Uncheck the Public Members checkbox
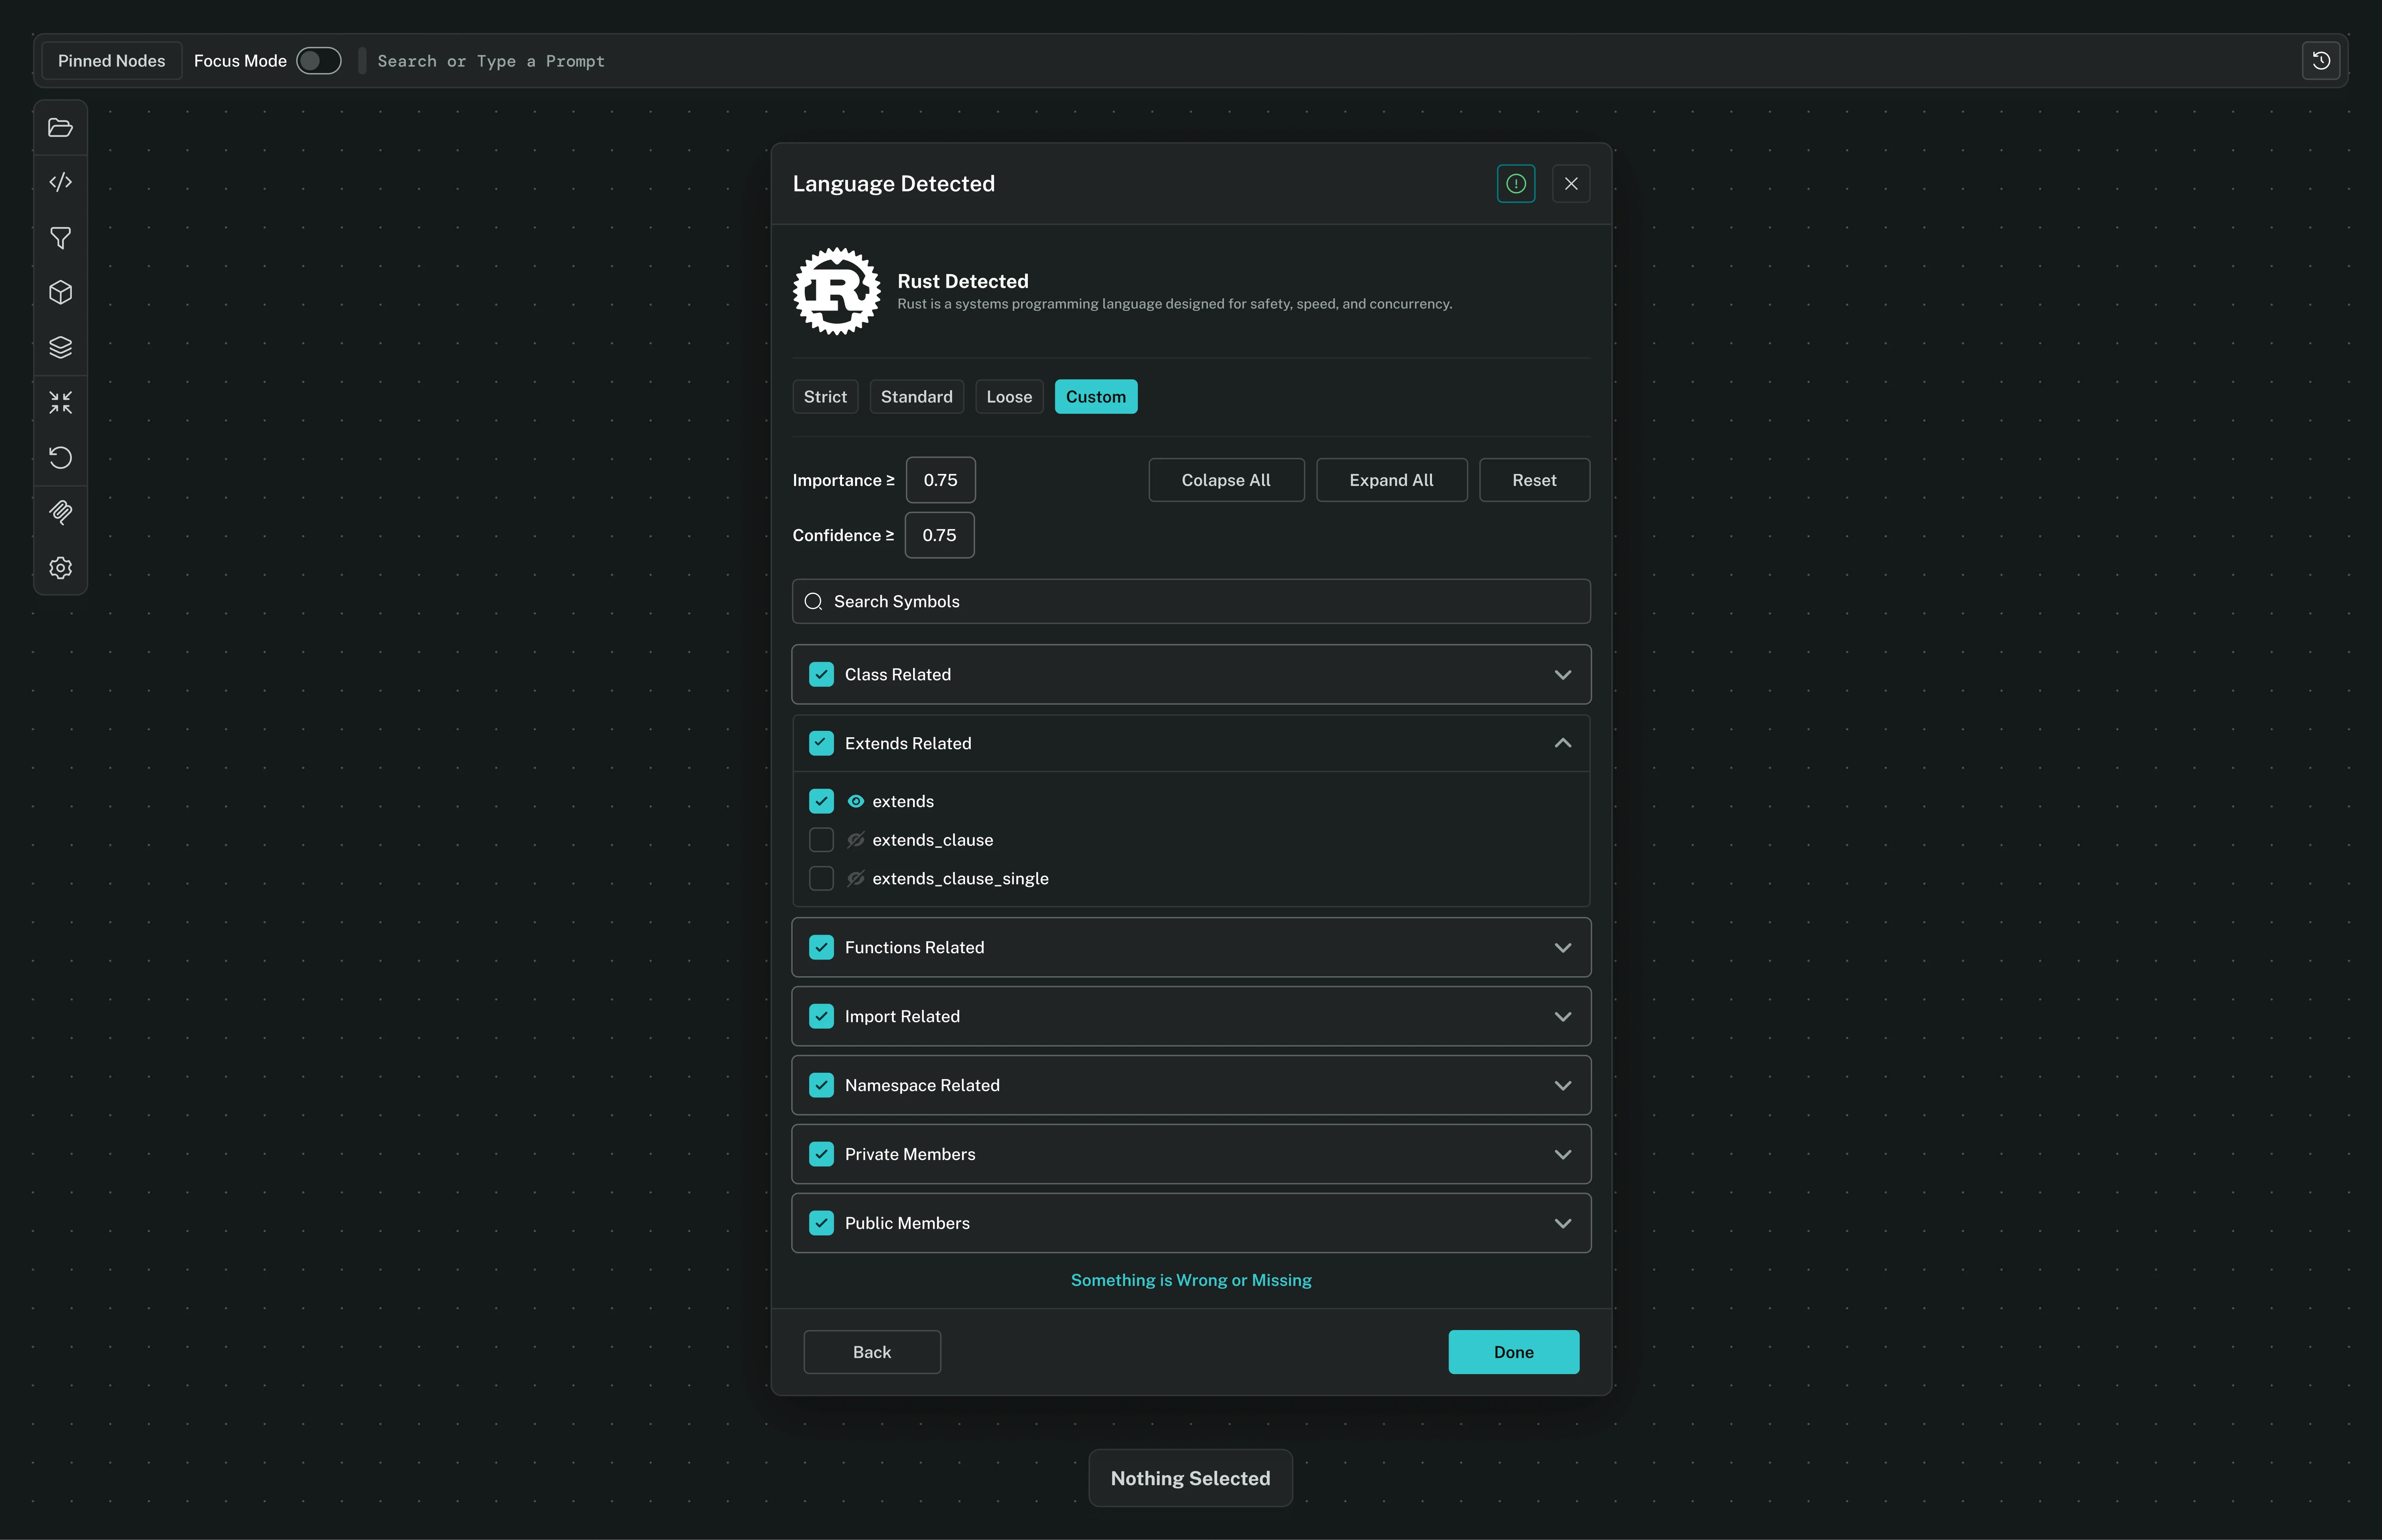 [x=821, y=1223]
